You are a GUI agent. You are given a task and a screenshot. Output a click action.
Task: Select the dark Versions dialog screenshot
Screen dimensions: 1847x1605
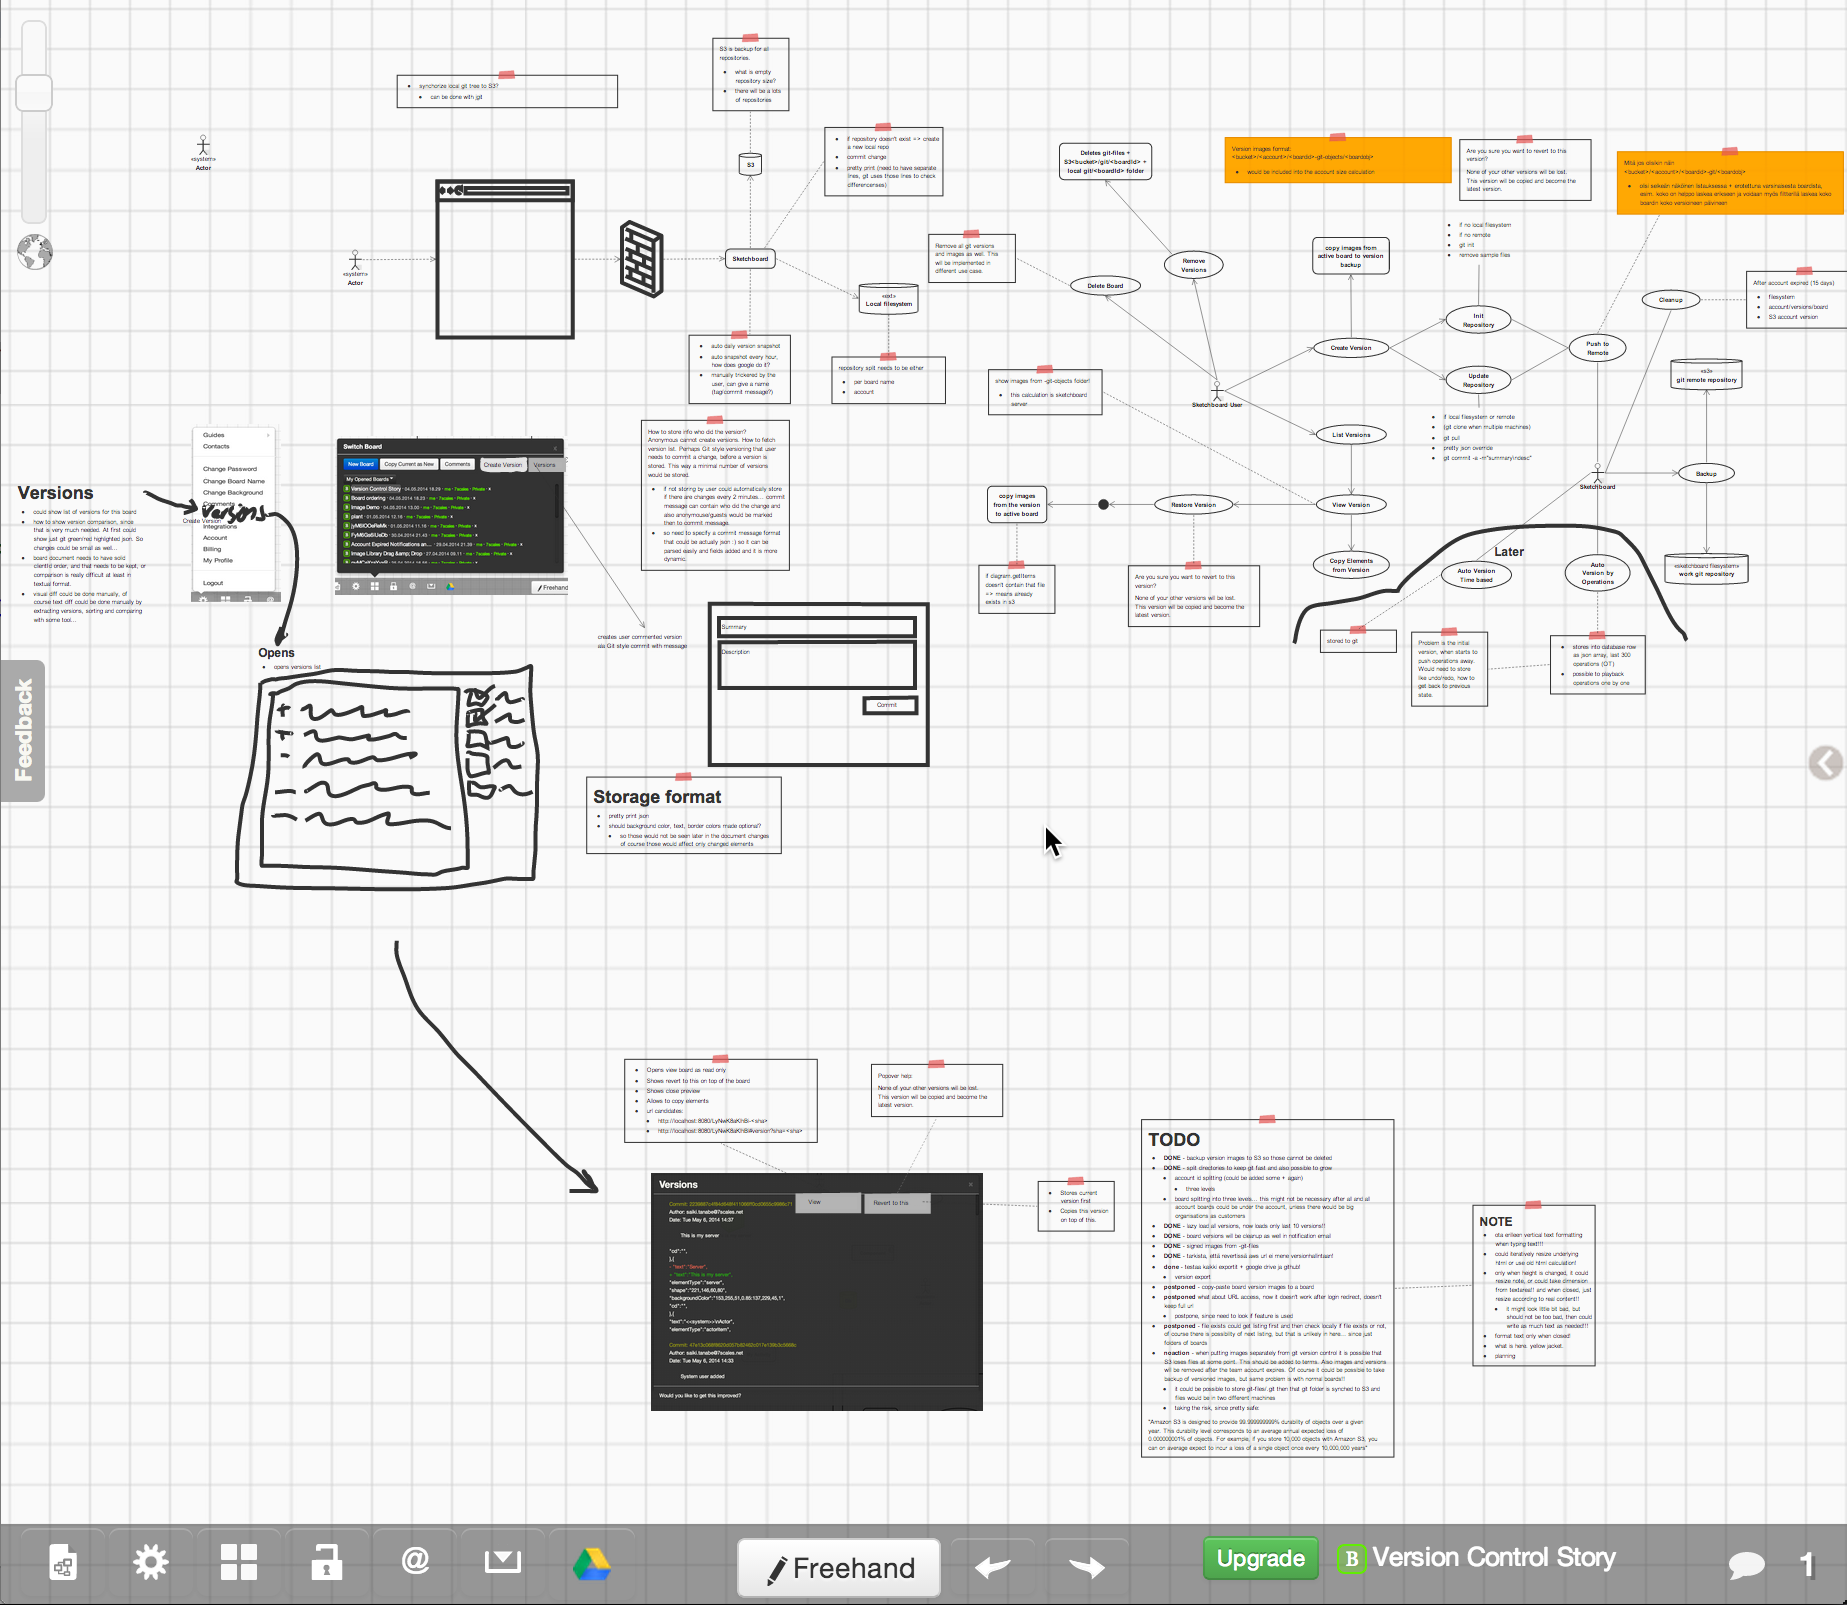point(816,1292)
